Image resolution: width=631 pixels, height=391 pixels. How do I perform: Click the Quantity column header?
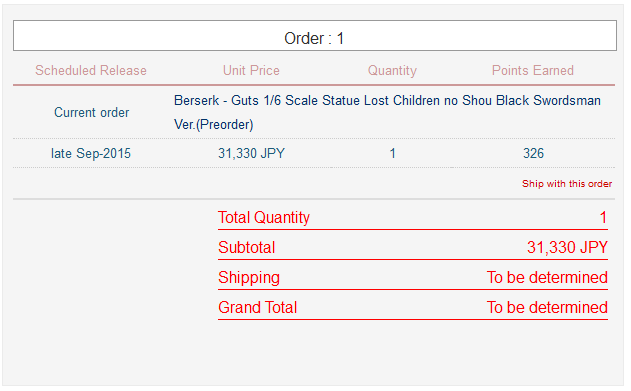coord(392,70)
